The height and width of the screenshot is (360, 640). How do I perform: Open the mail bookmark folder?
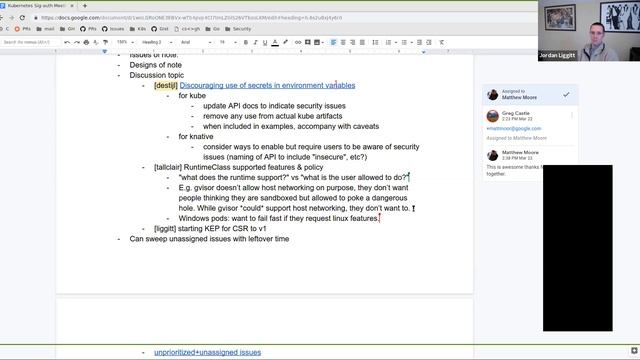click(x=45, y=29)
